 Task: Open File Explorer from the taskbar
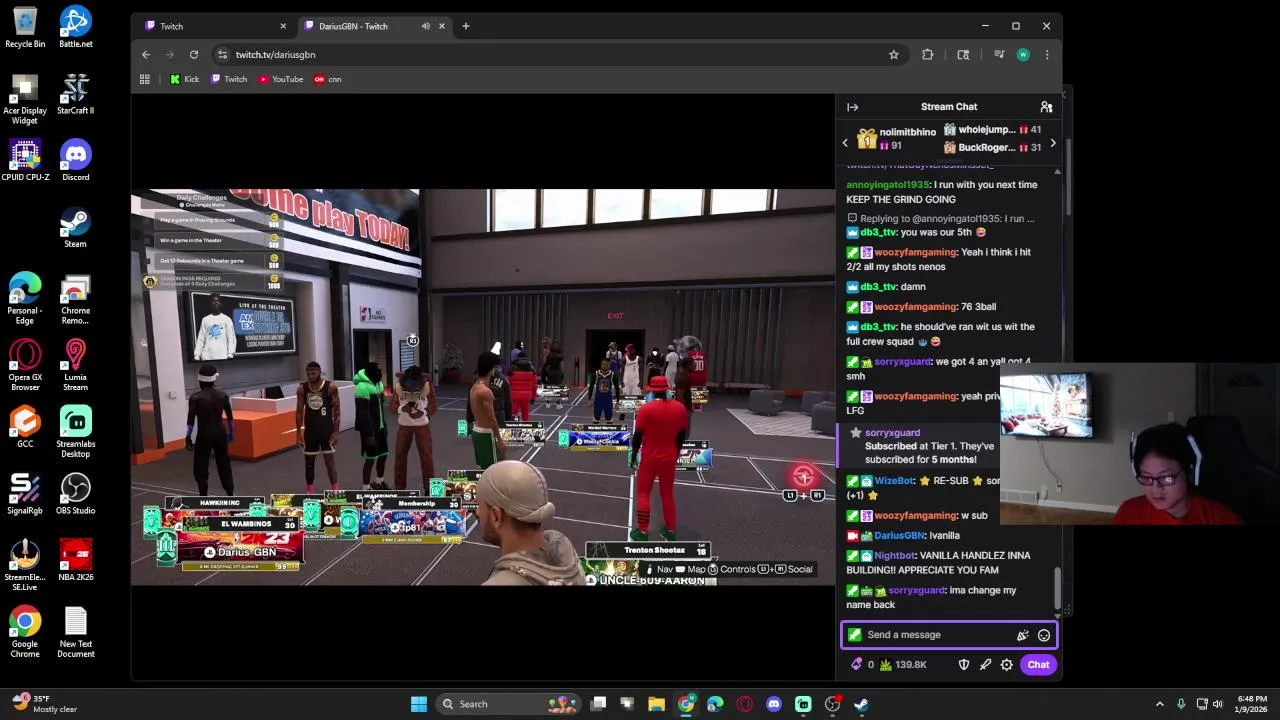click(x=657, y=704)
